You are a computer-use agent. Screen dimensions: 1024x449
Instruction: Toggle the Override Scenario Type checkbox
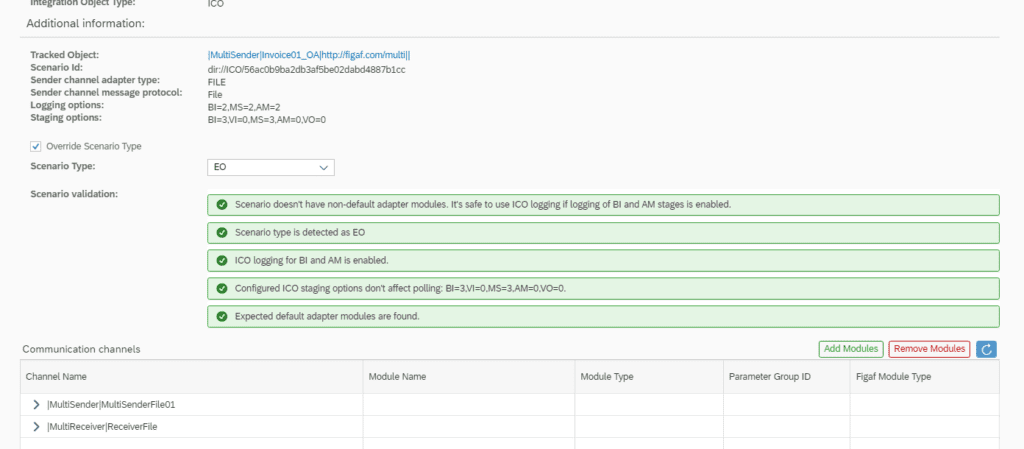(x=36, y=146)
